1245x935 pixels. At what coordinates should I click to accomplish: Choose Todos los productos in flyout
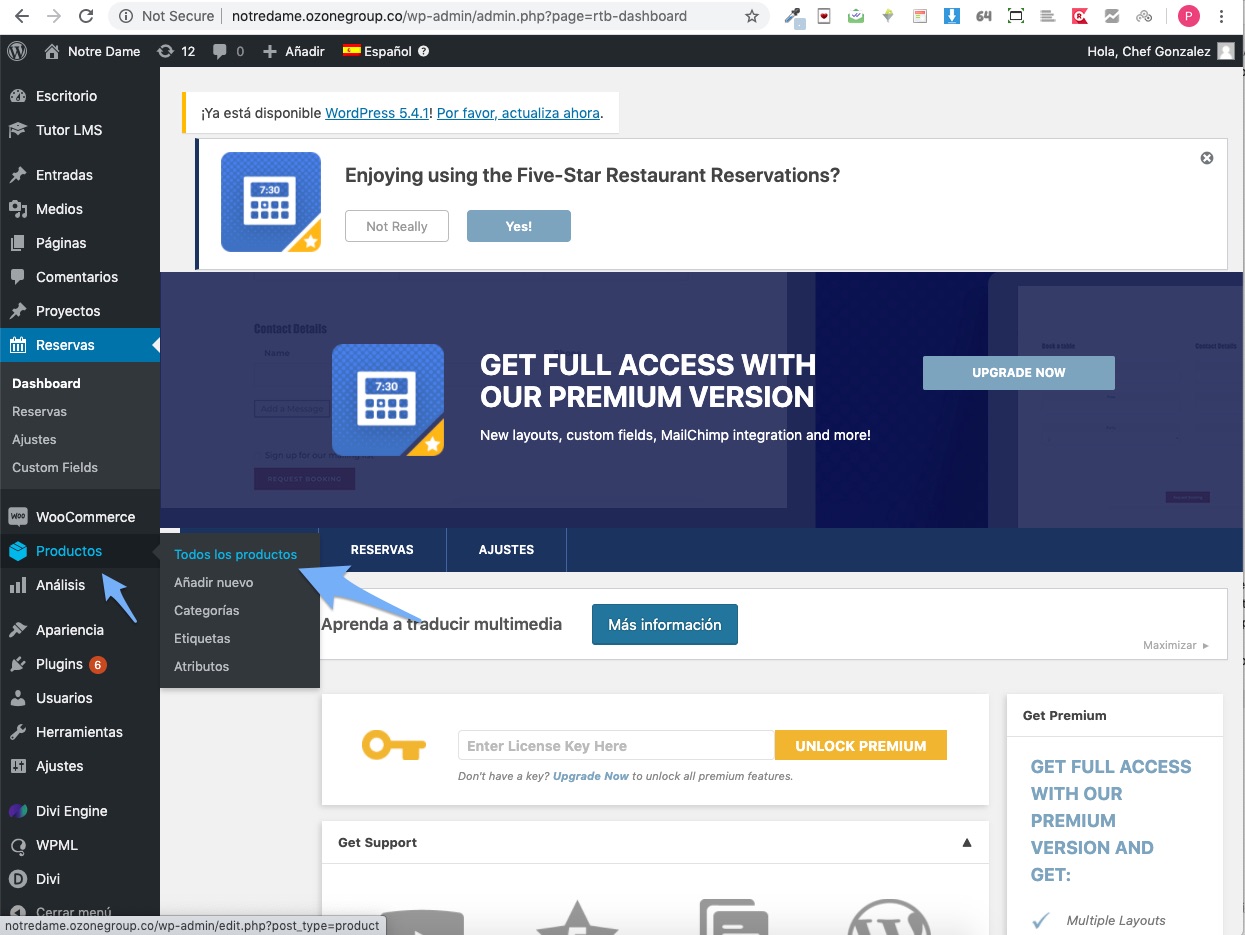click(x=235, y=554)
